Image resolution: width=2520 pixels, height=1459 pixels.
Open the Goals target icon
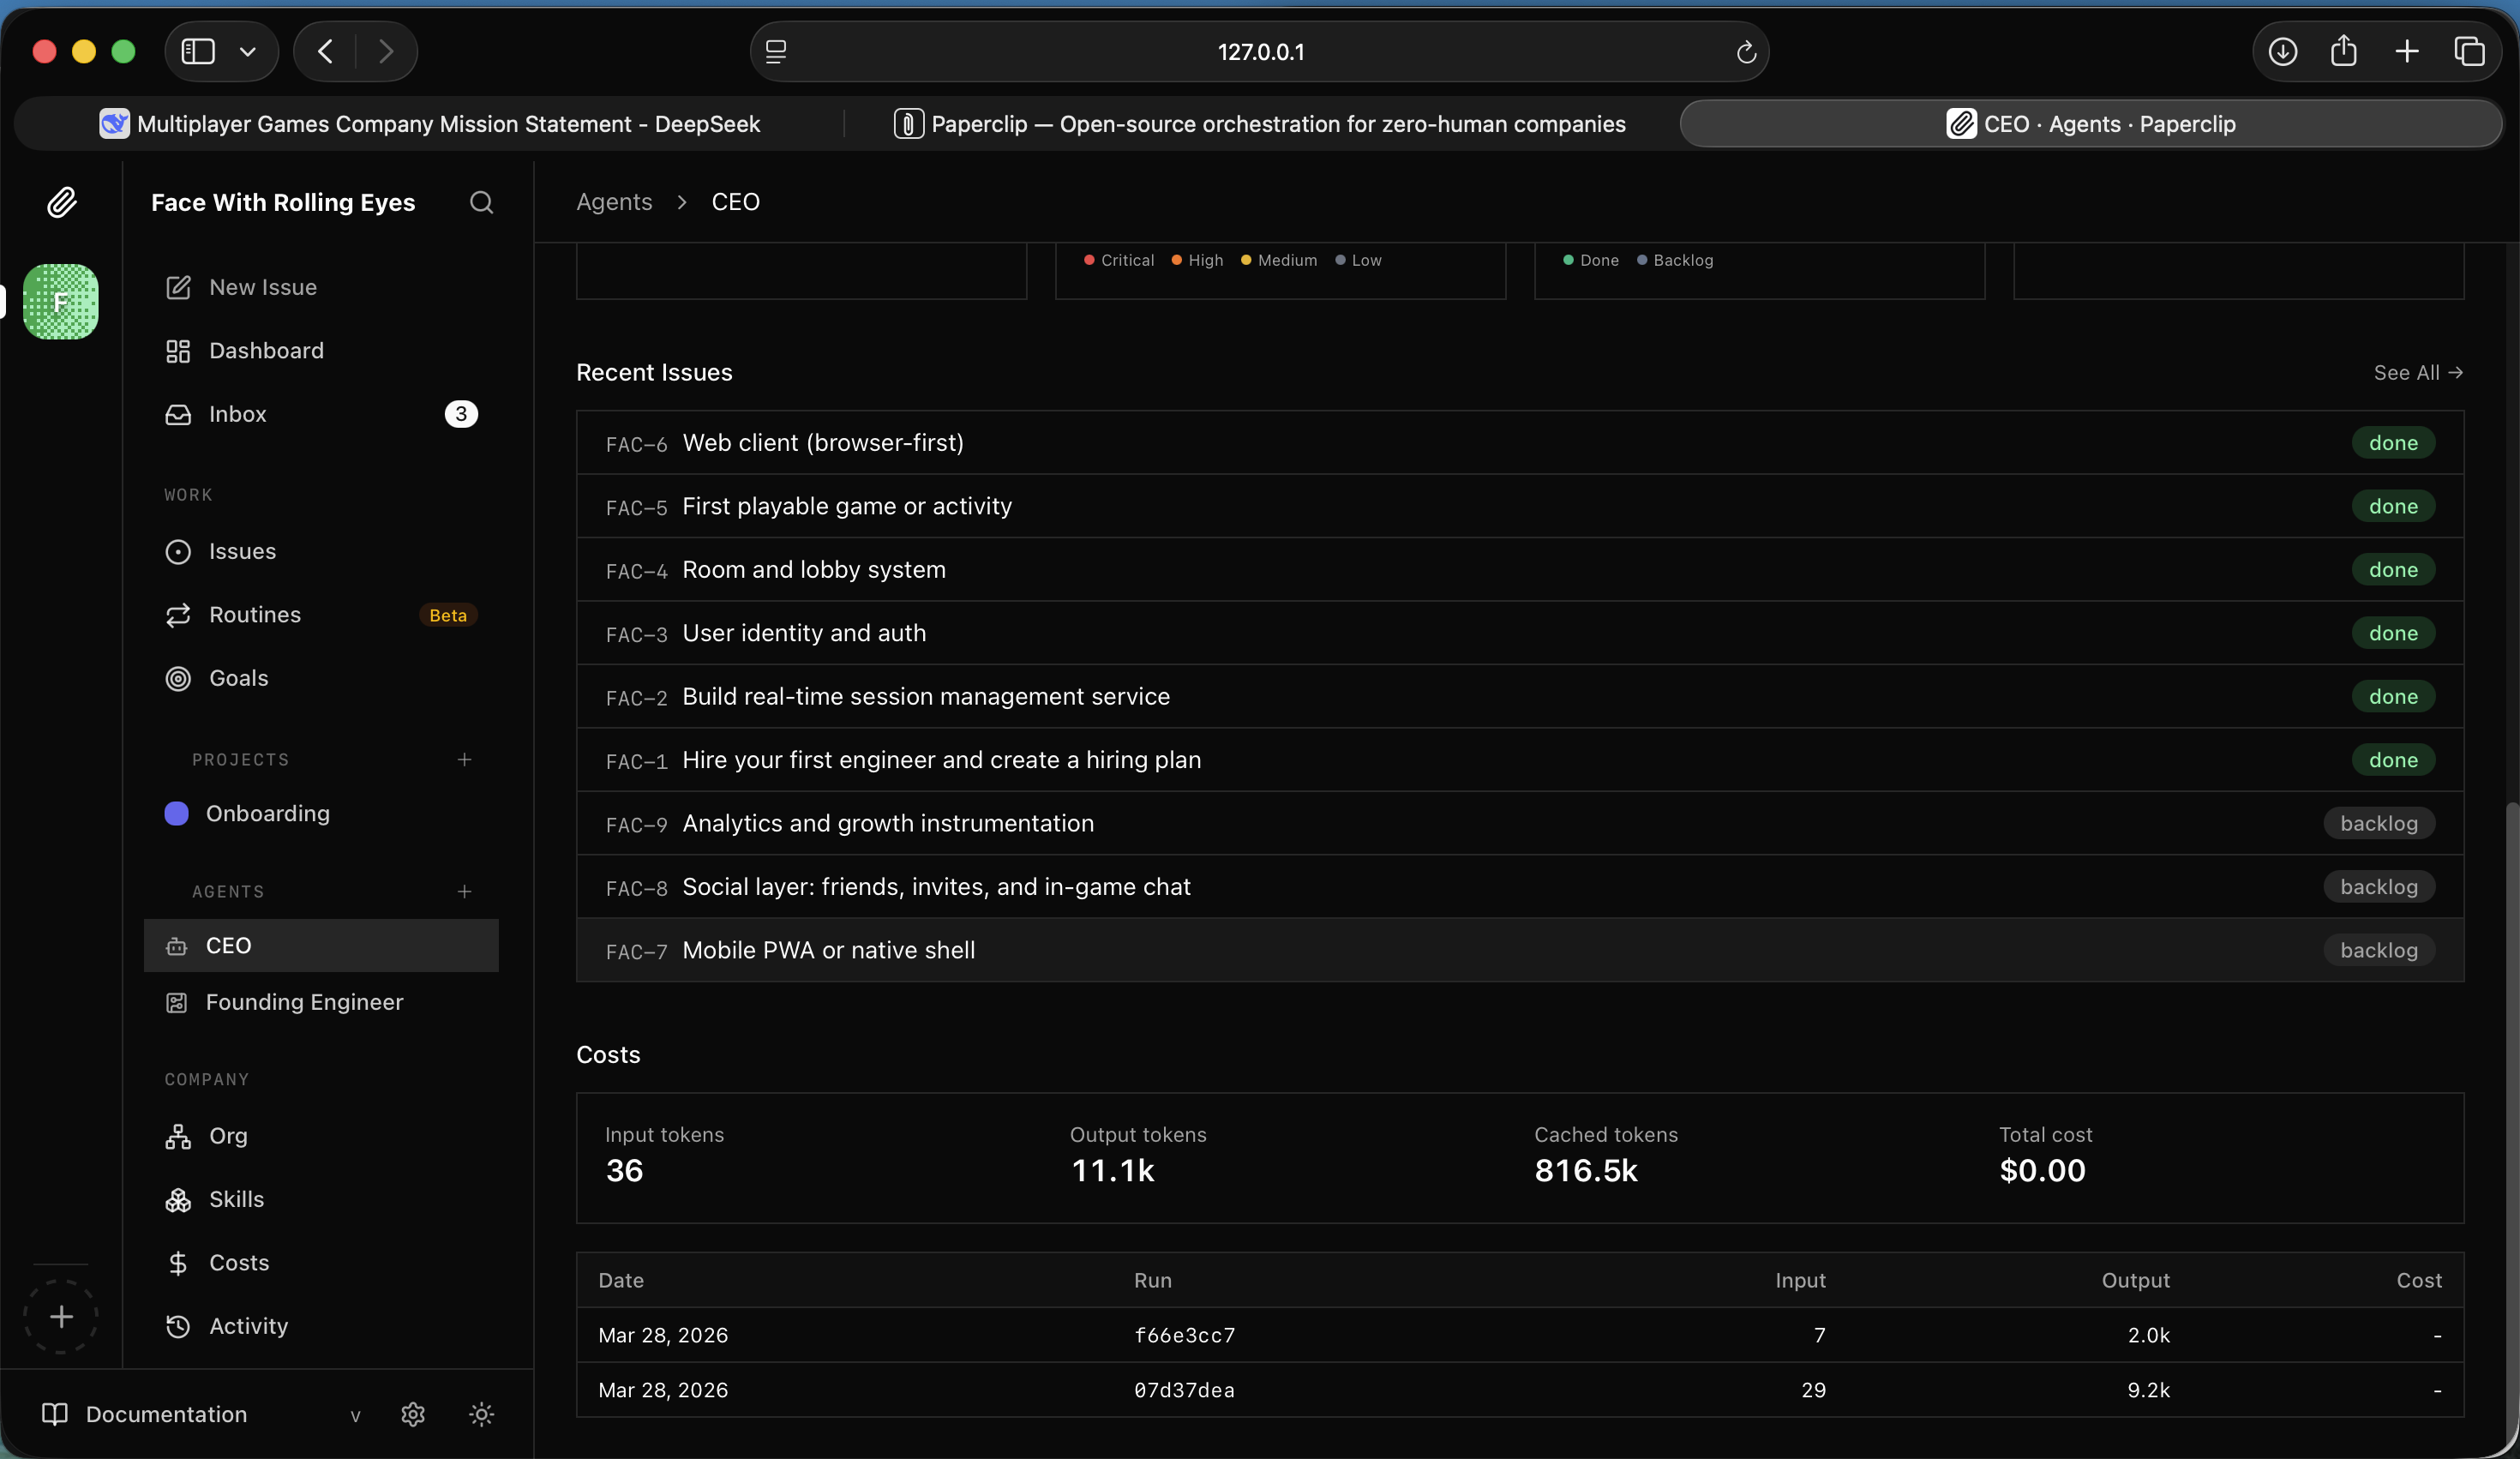178,678
